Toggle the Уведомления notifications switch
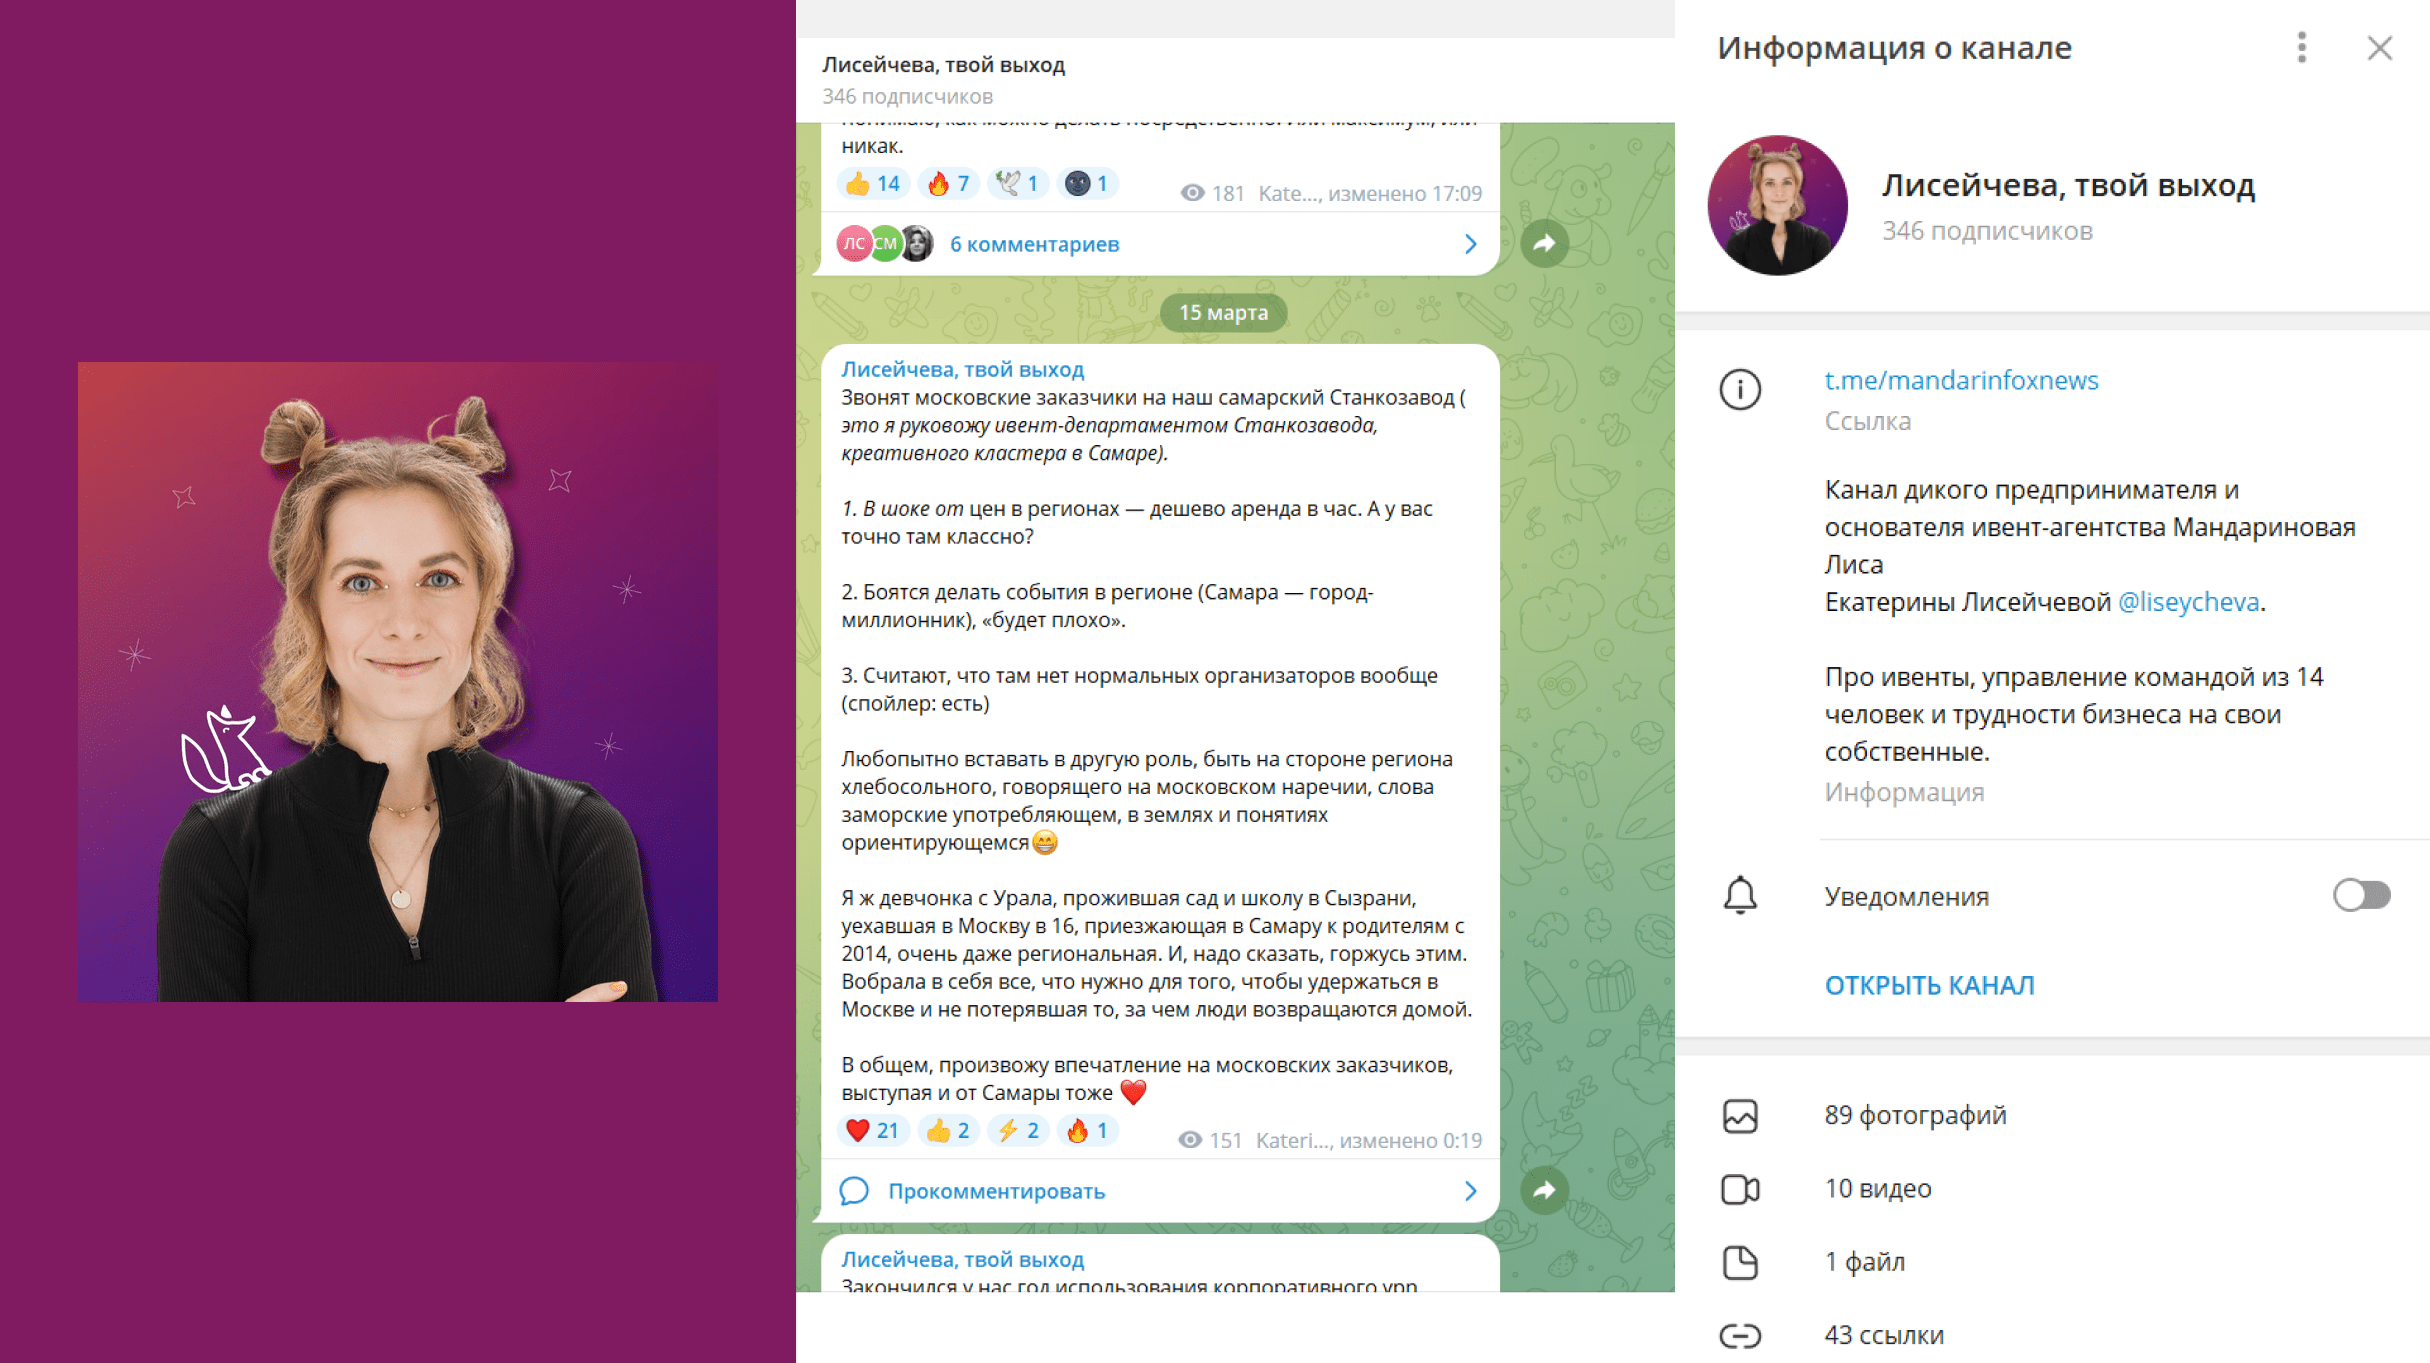The image size is (2430, 1363). tap(2361, 895)
